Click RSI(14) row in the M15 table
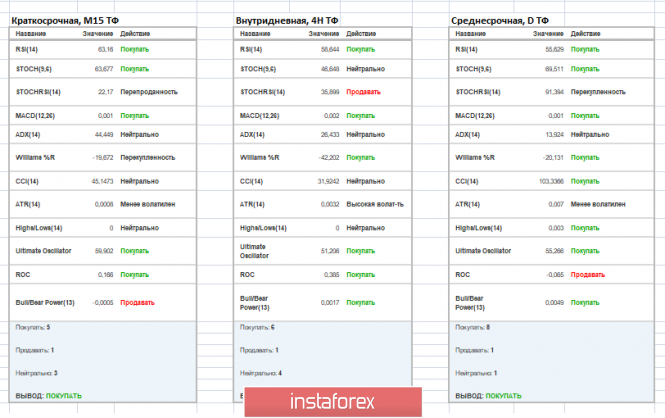The height and width of the screenshot is (418, 665). tap(103, 50)
